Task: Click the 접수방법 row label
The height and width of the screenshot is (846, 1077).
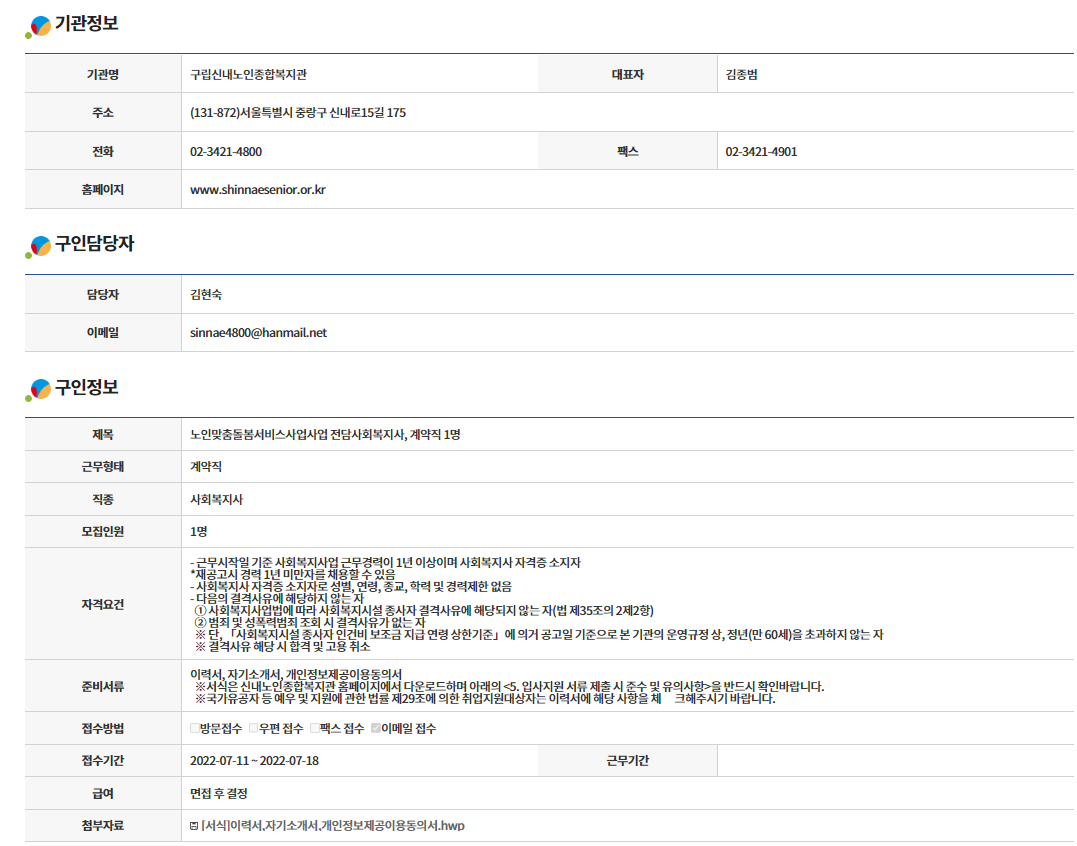Action: [103, 729]
